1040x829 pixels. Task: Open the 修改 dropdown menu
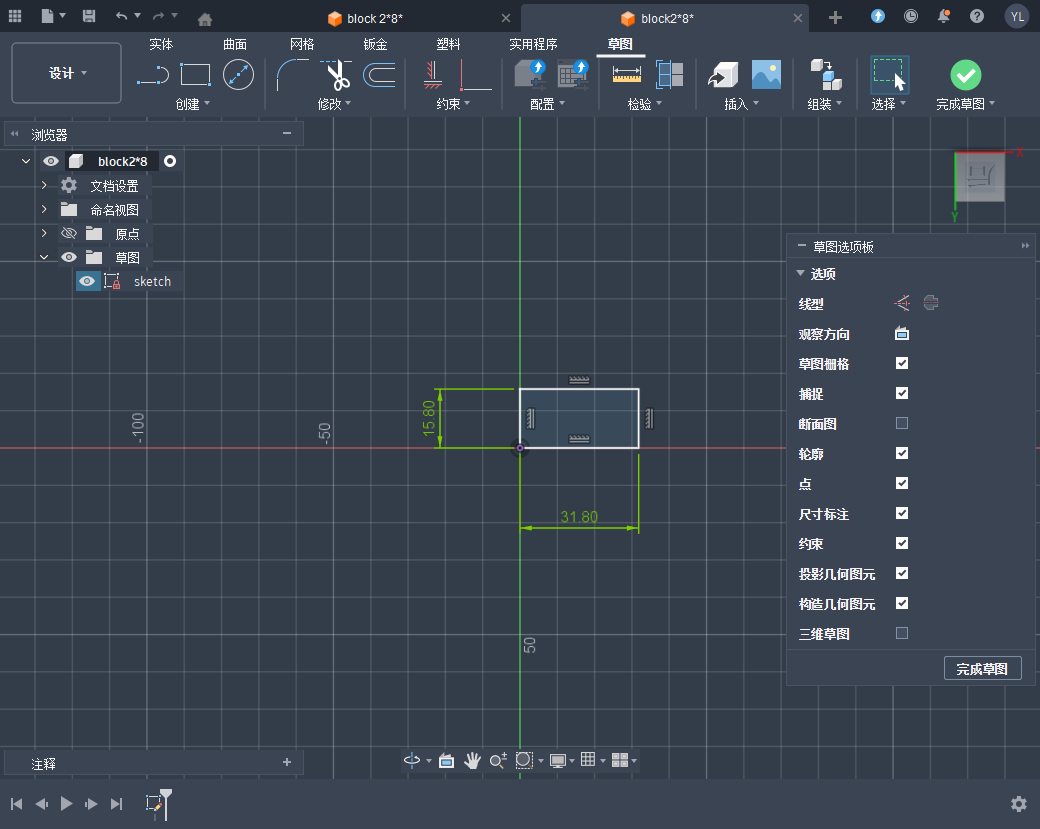(334, 103)
